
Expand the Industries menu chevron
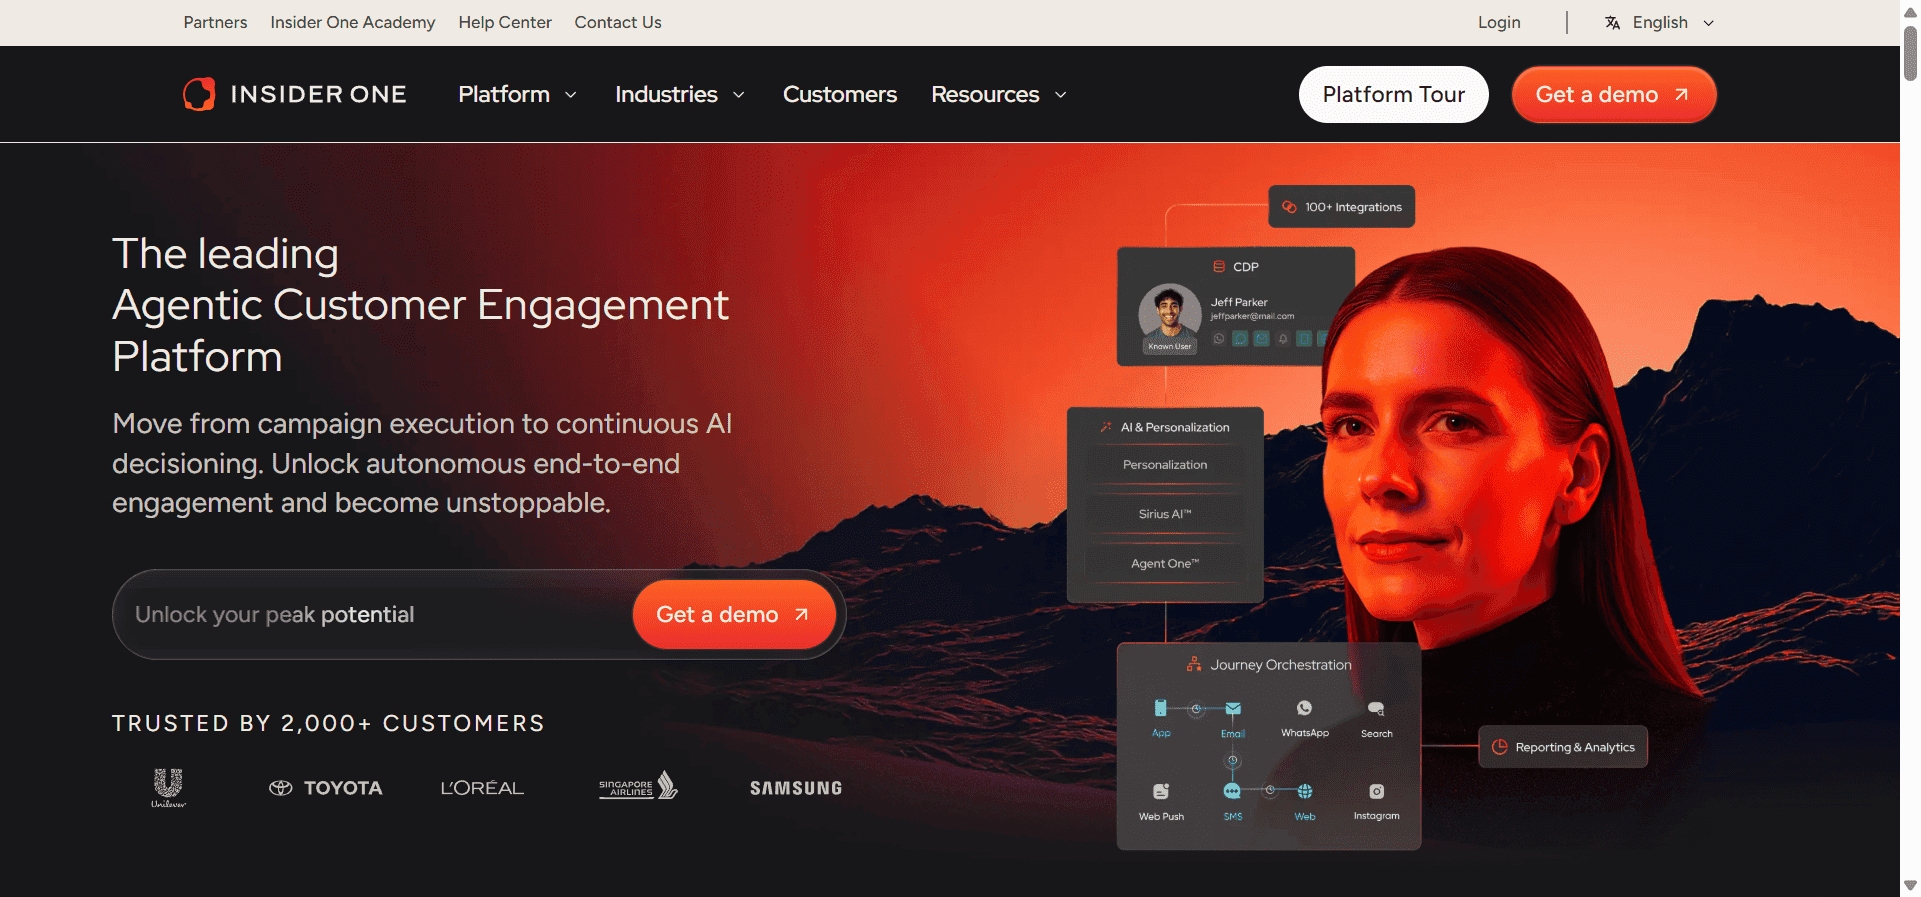tap(739, 95)
